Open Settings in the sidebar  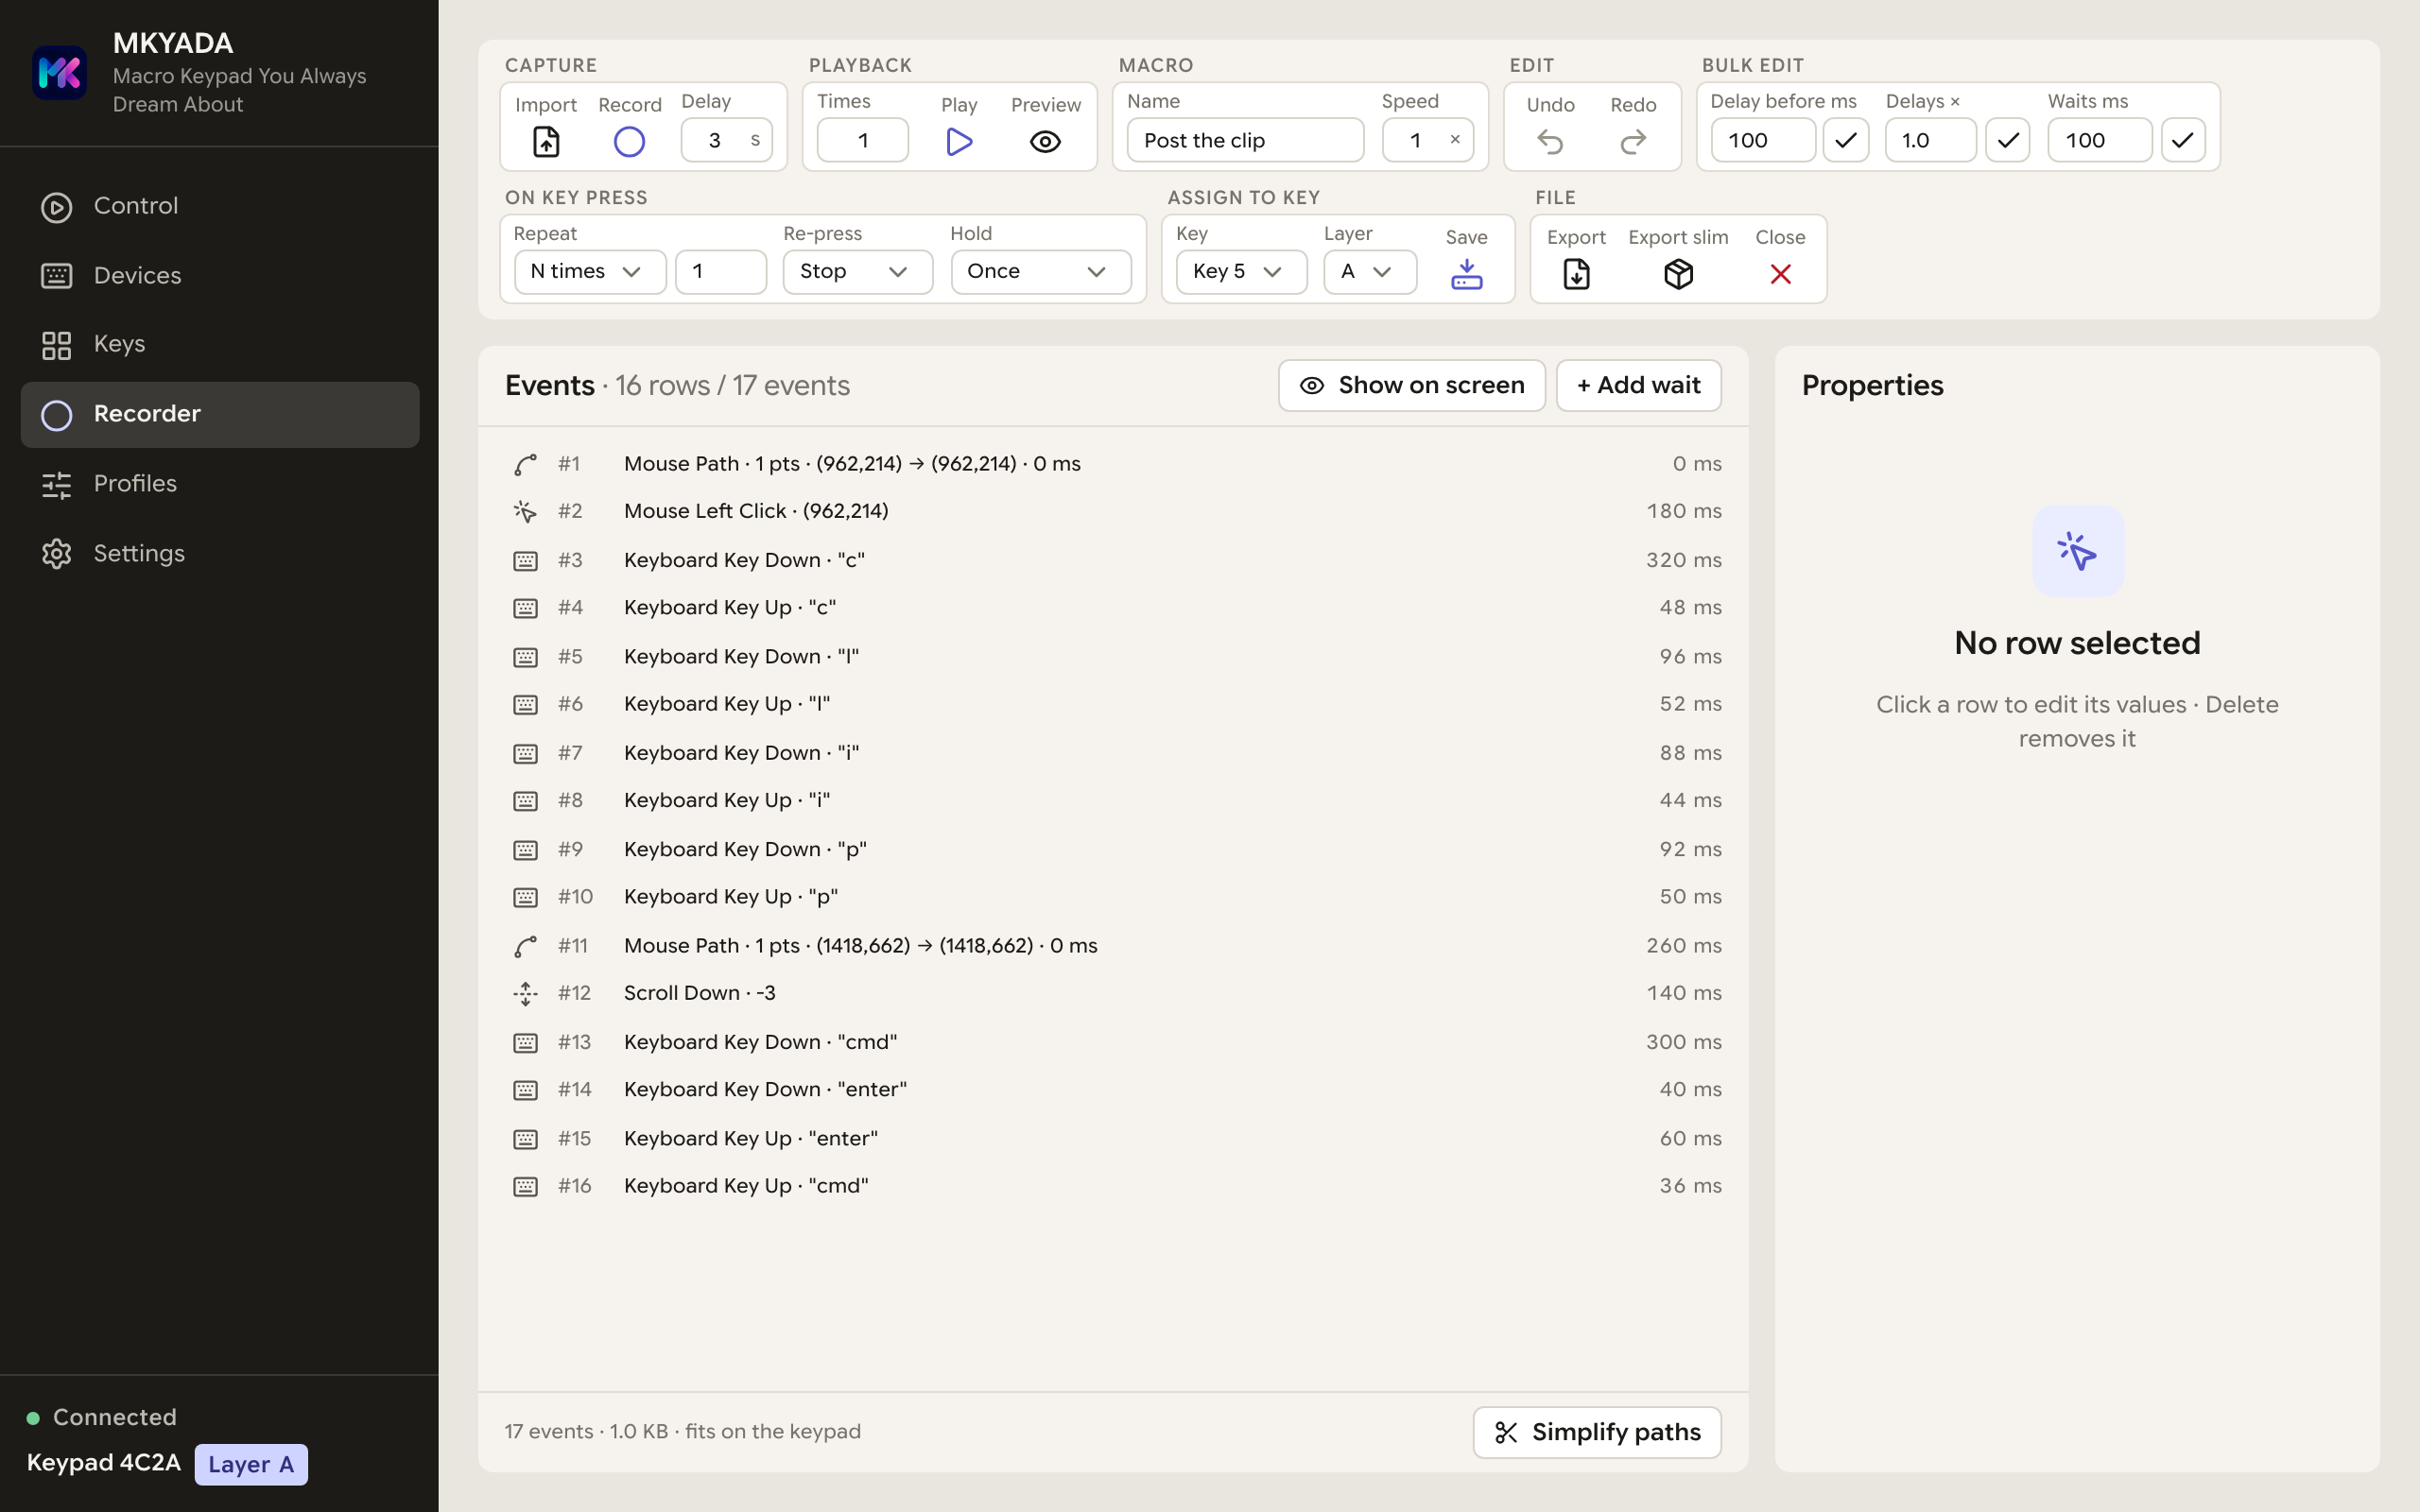tap(220, 554)
